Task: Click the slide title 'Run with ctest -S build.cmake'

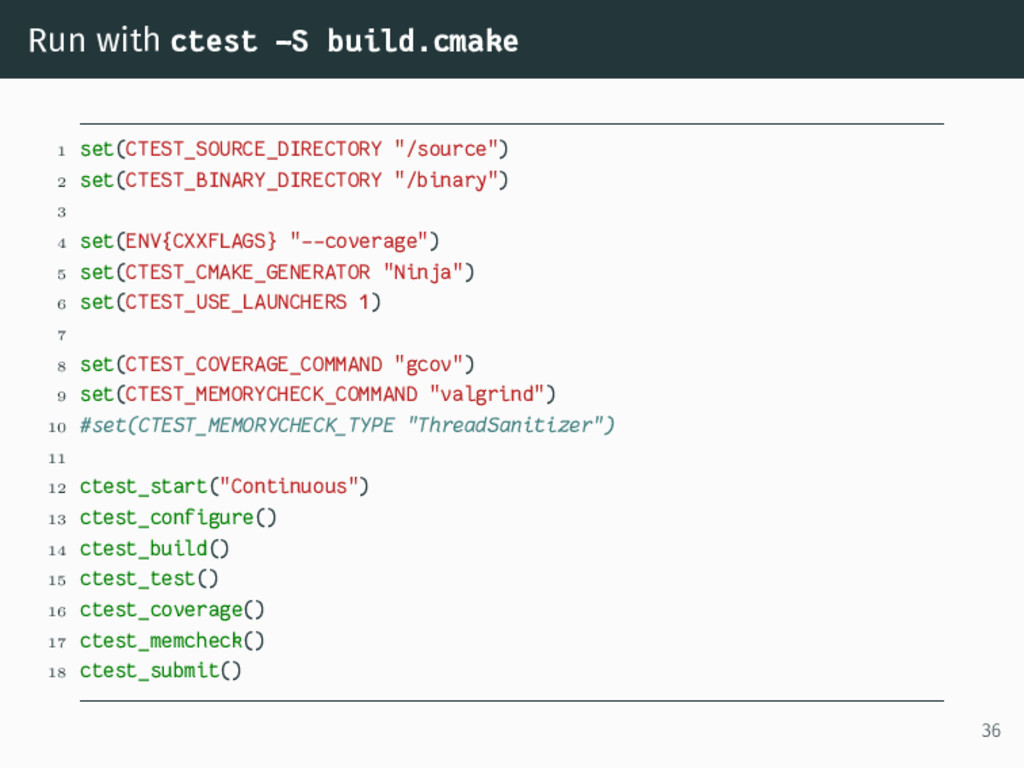Action: pyautogui.click(x=273, y=41)
